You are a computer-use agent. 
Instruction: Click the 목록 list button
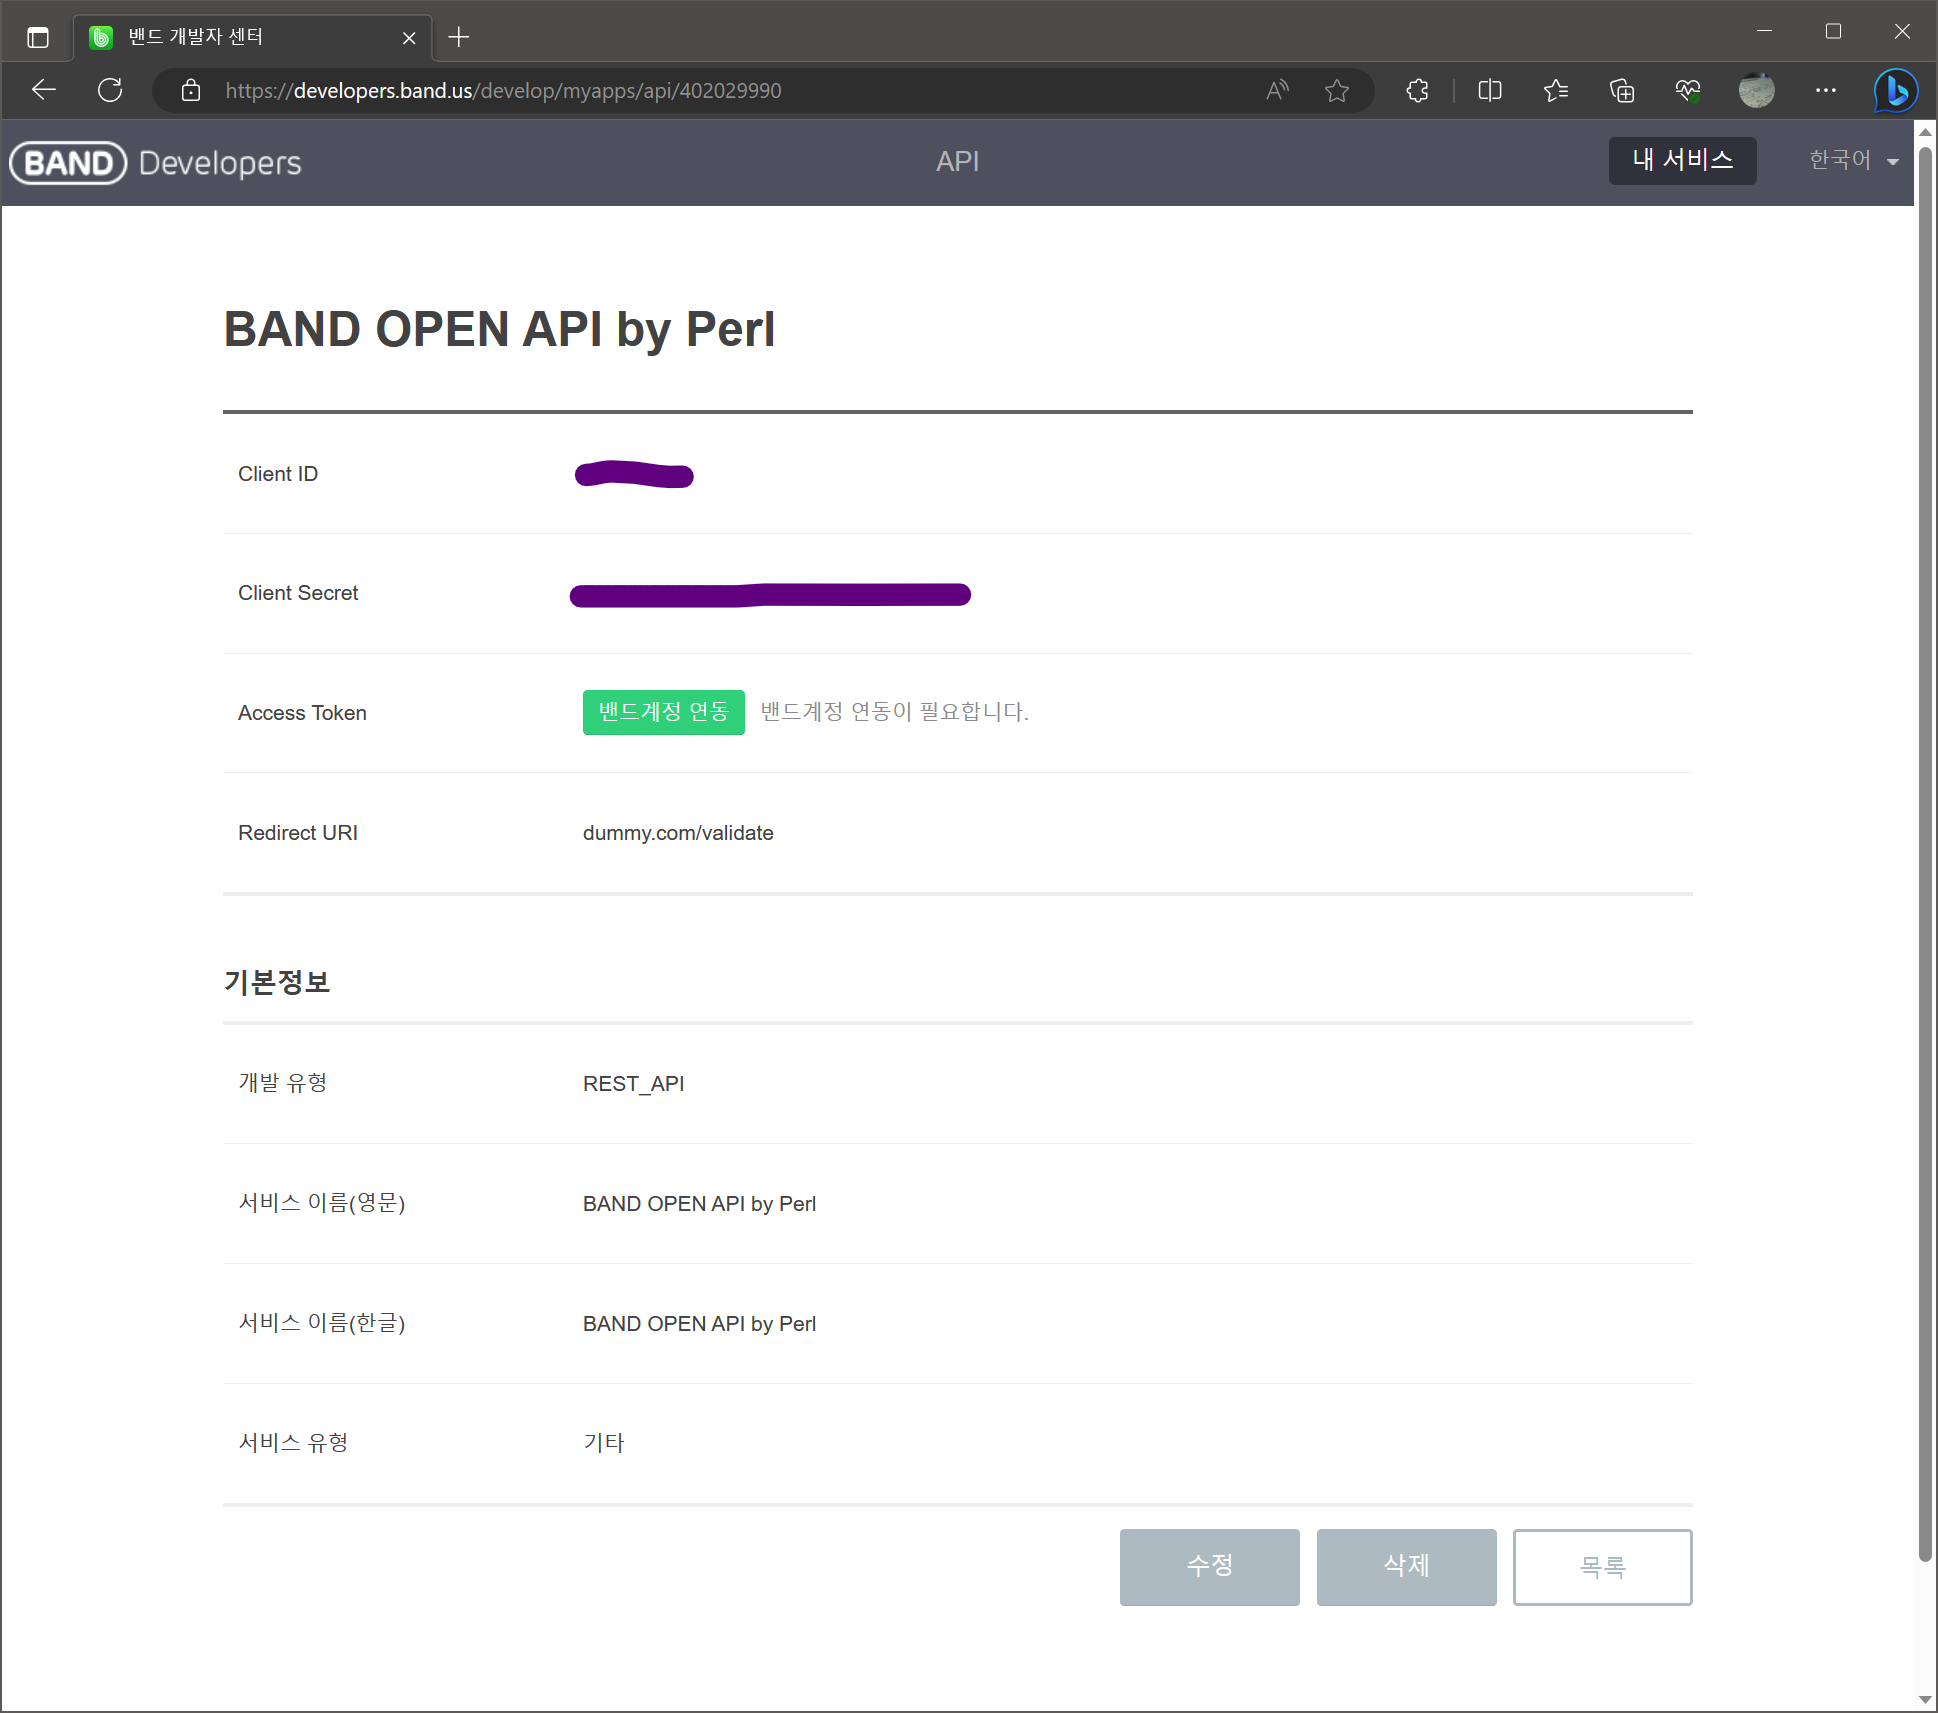[x=1603, y=1567]
